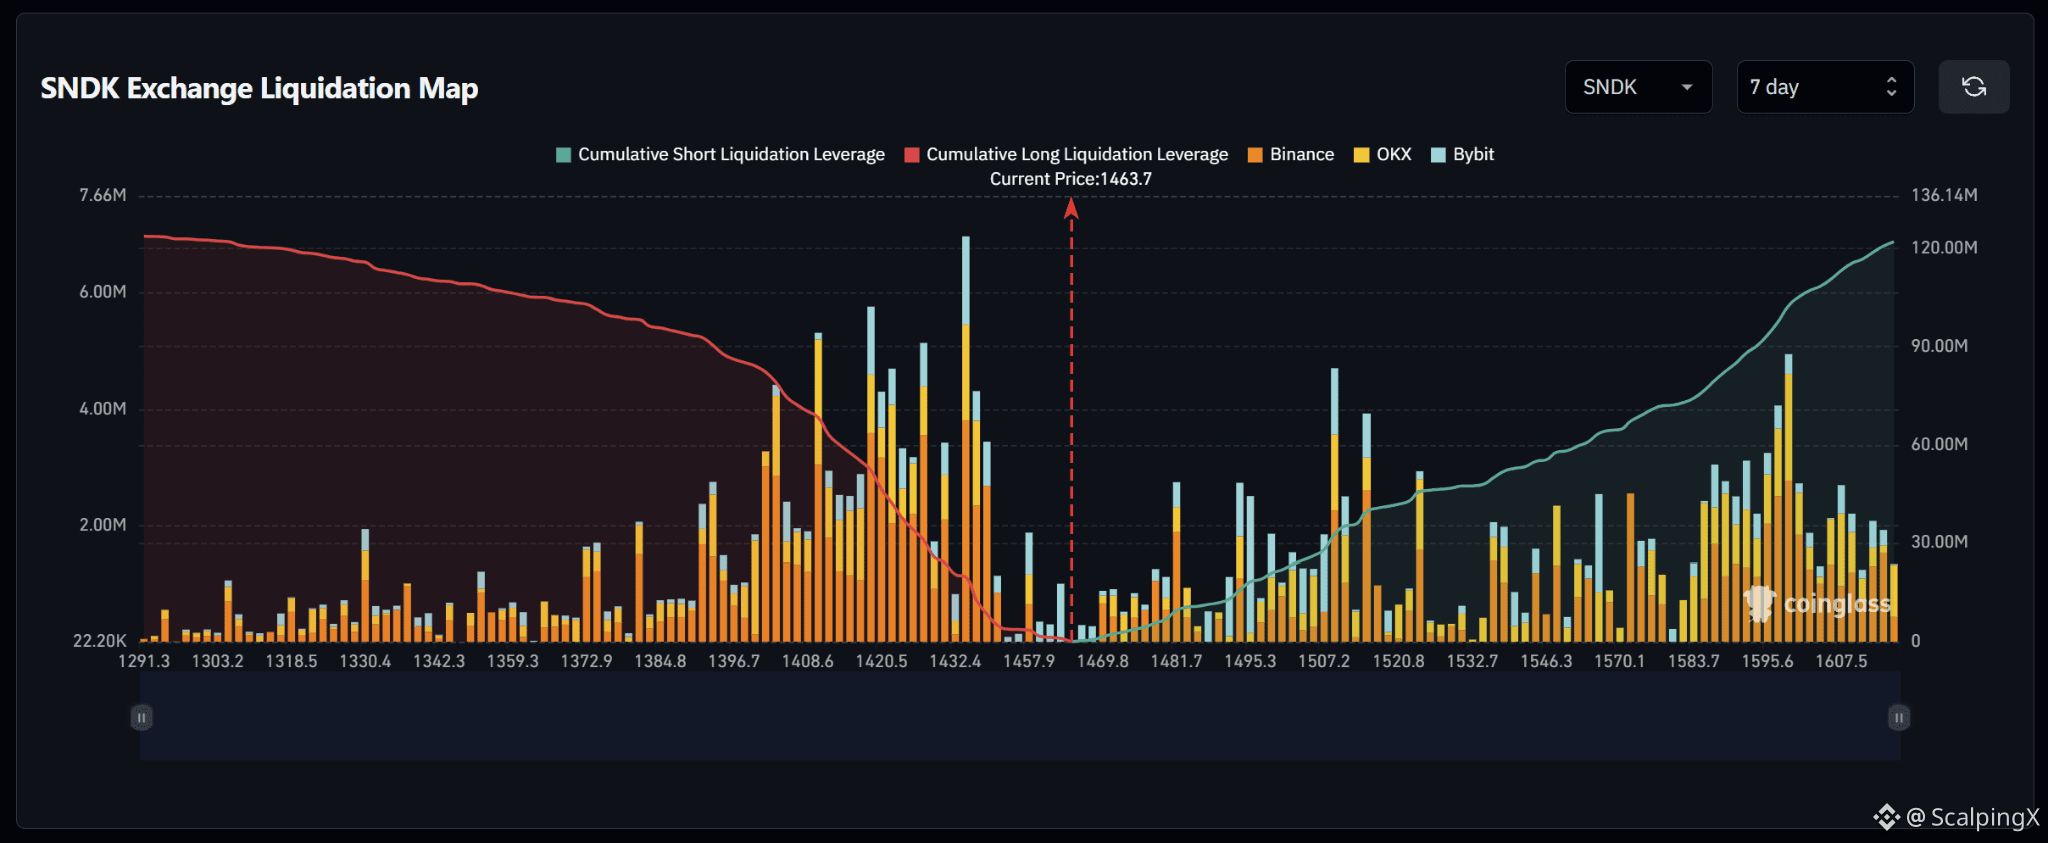Click the Cumulative Long Liquidation Leverage legend label
The image size is (2048, 843).
coord(1077,154)
